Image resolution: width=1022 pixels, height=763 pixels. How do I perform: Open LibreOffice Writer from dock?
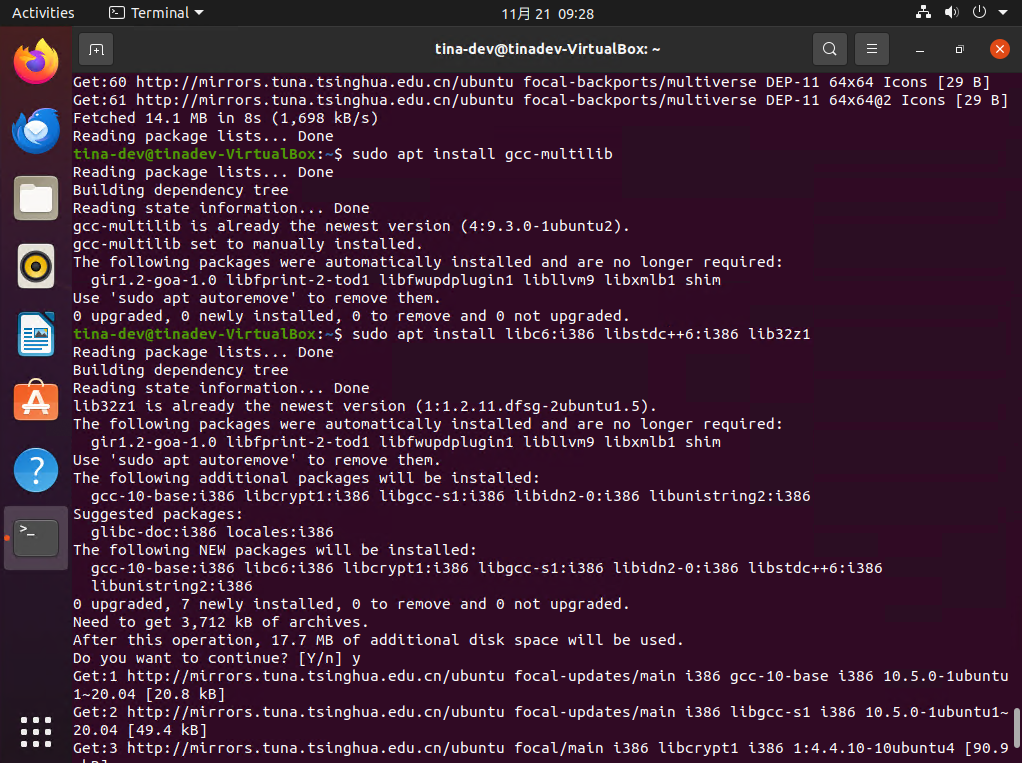click(x=36, y=334)
